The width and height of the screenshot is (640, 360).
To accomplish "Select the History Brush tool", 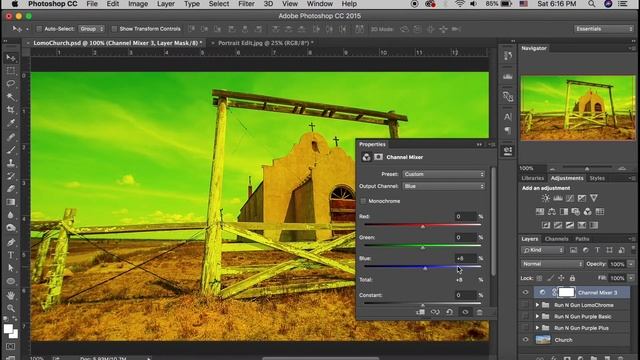I will (11, 176).
